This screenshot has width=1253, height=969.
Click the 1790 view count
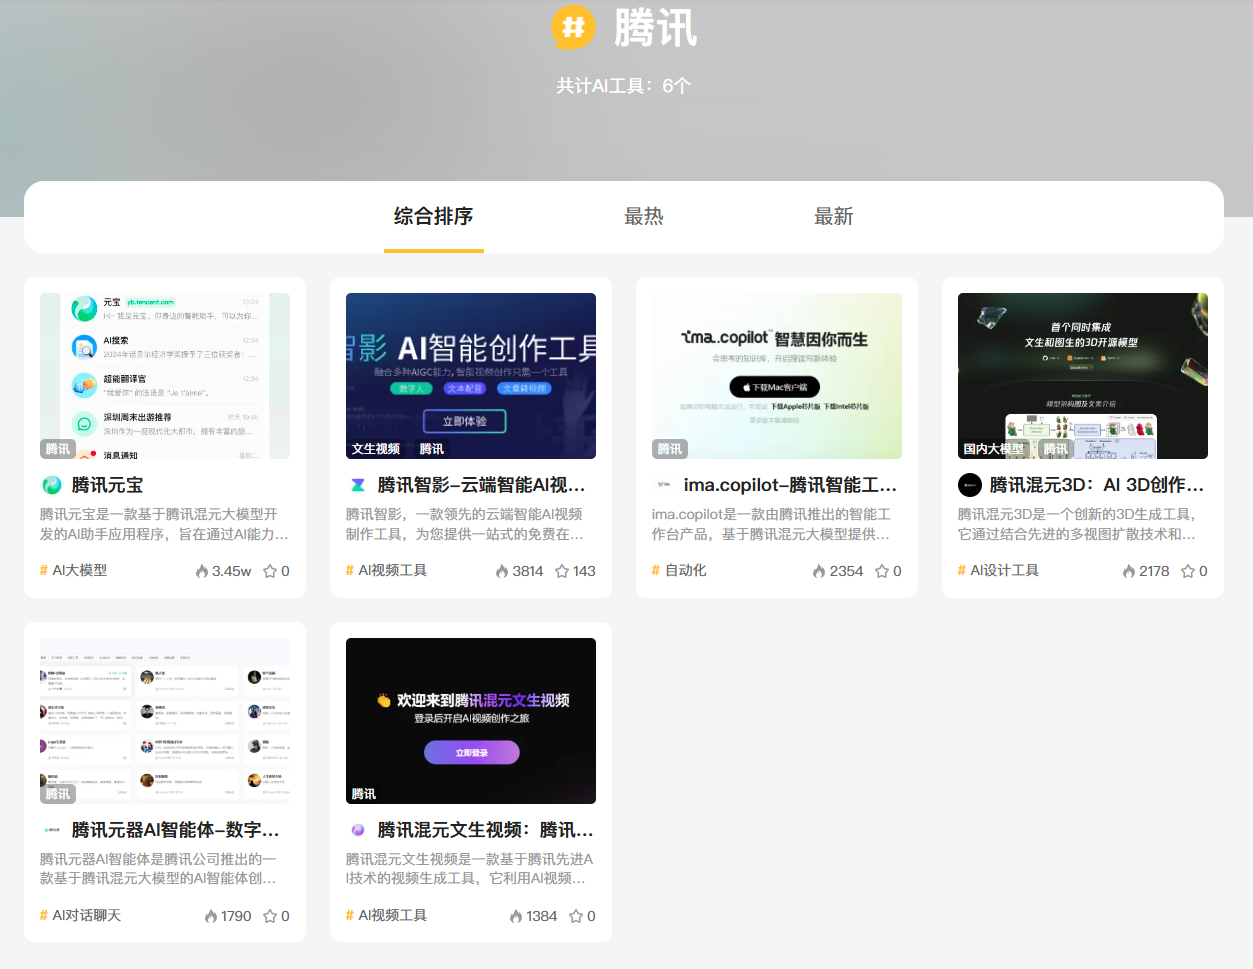[x=236, y=916]
